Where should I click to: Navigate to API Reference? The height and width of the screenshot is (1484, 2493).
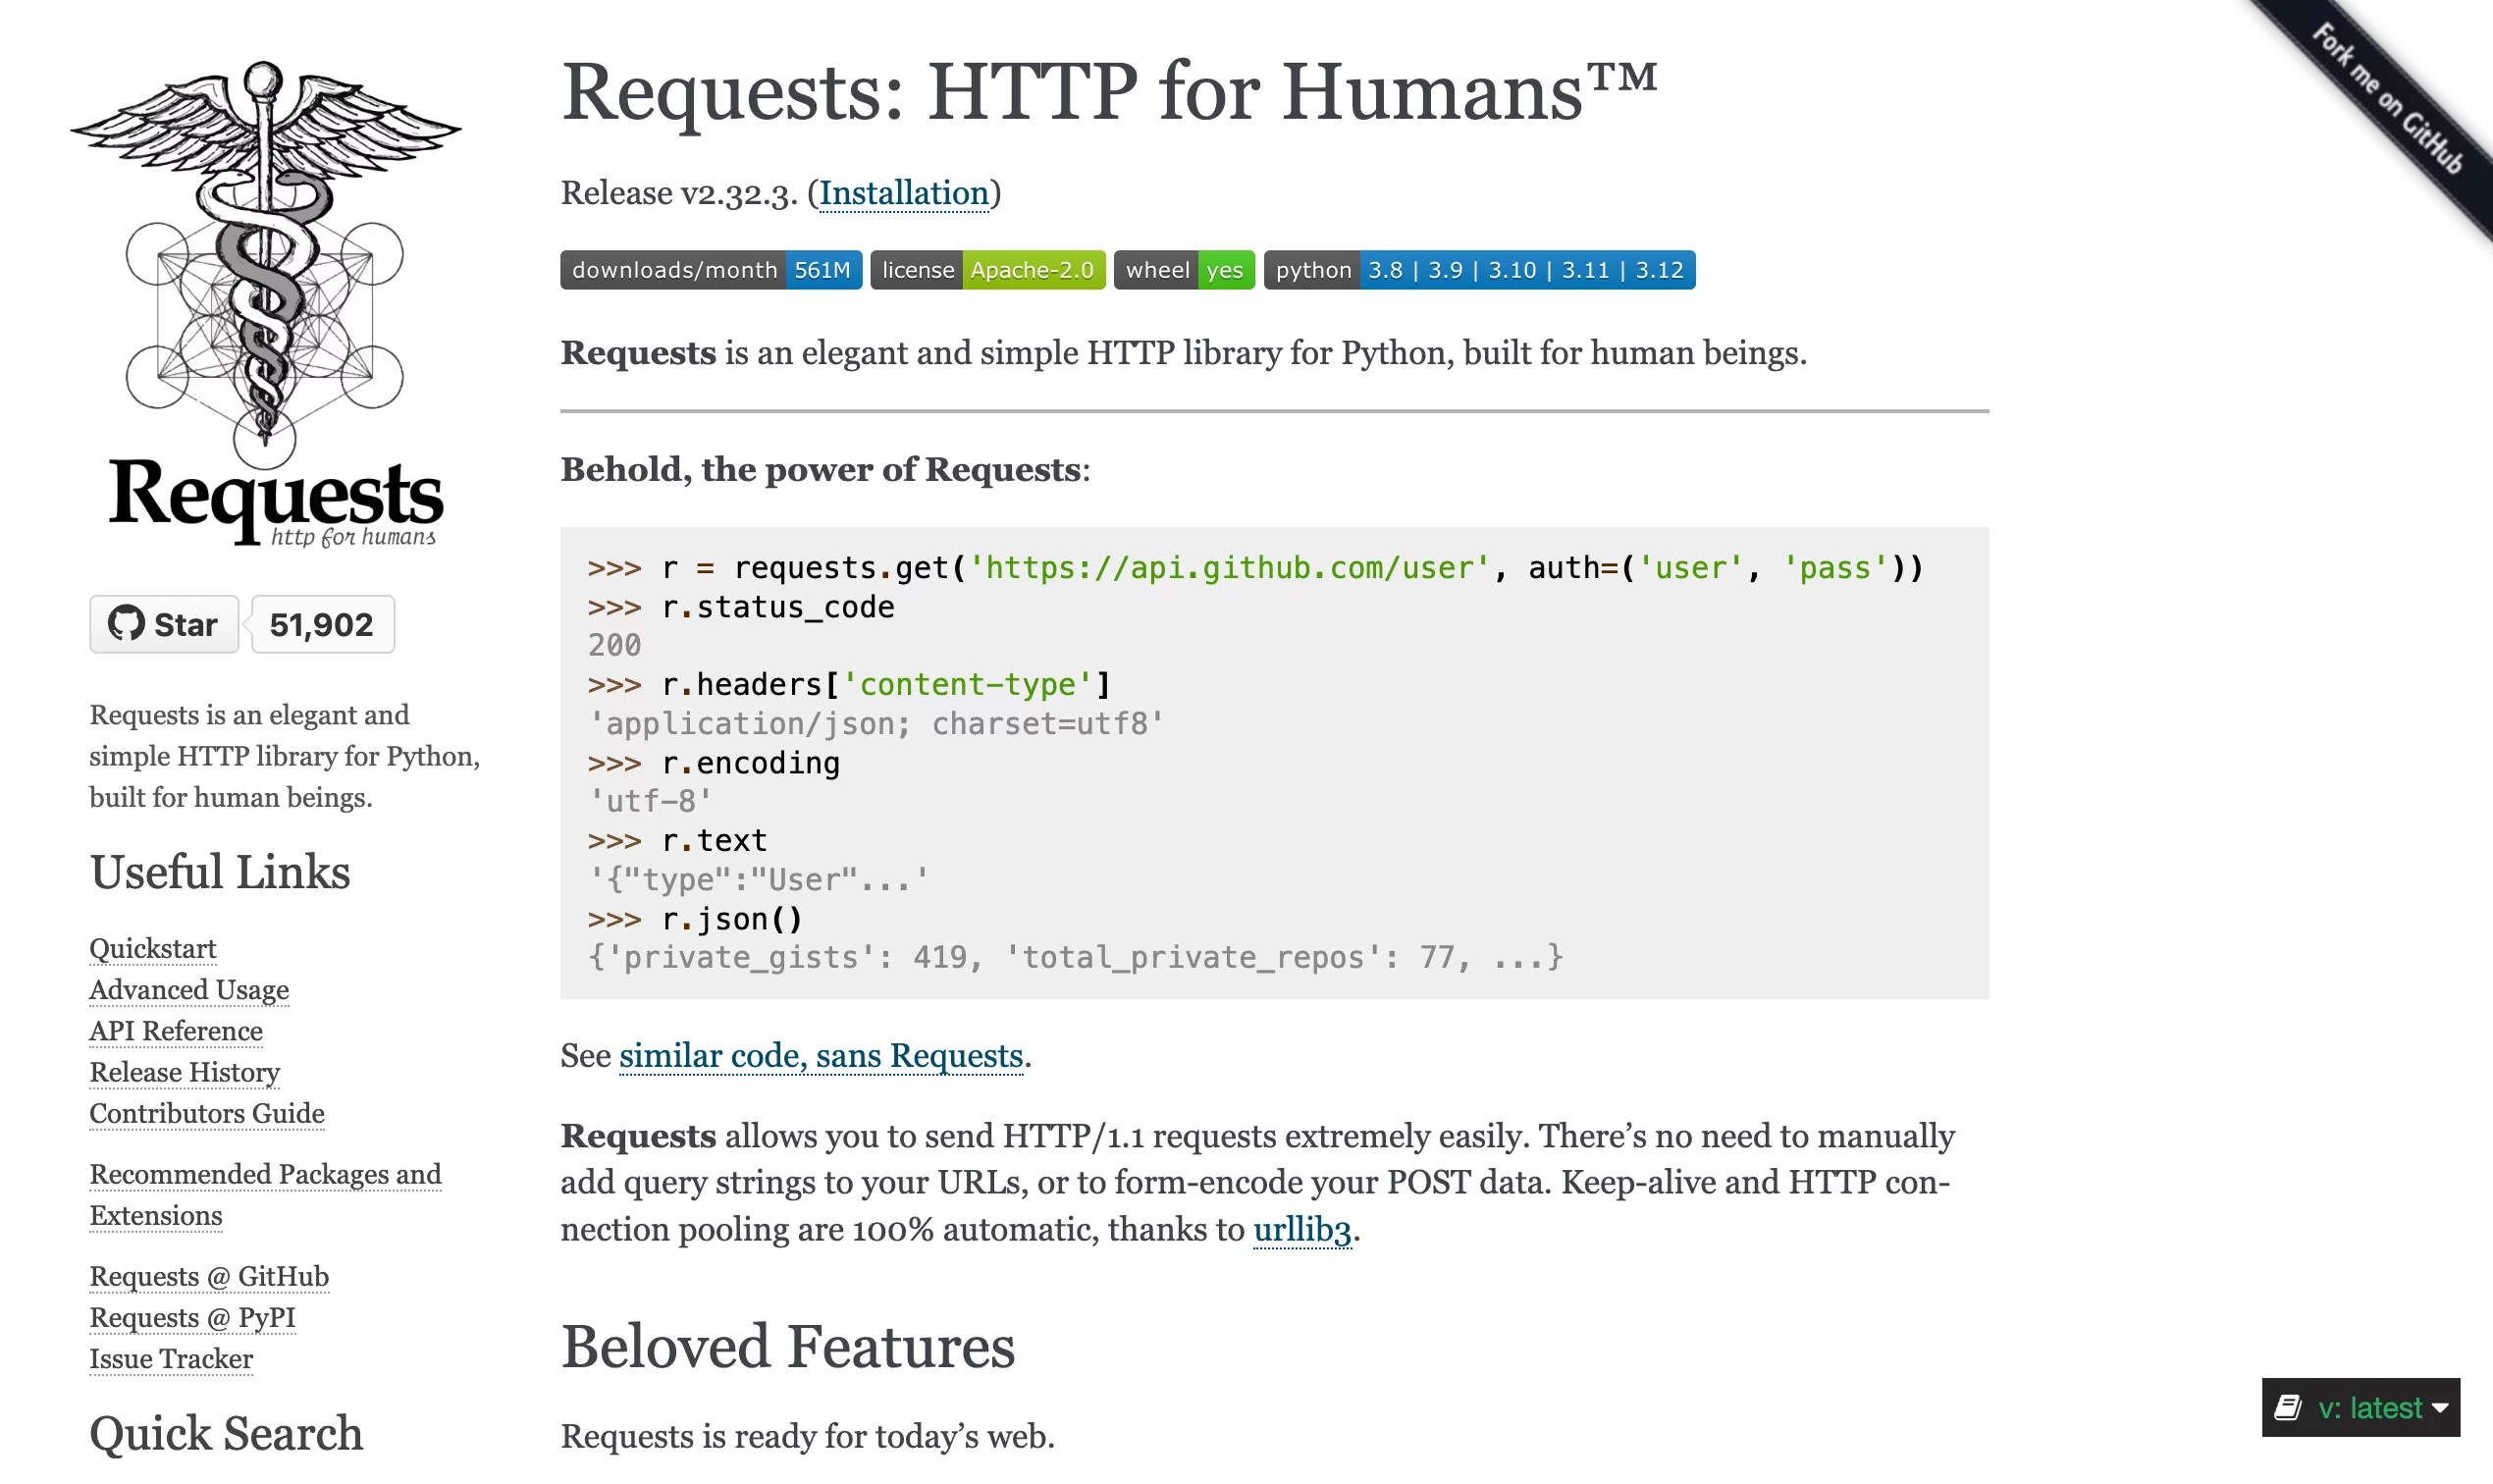(176, 1031)
